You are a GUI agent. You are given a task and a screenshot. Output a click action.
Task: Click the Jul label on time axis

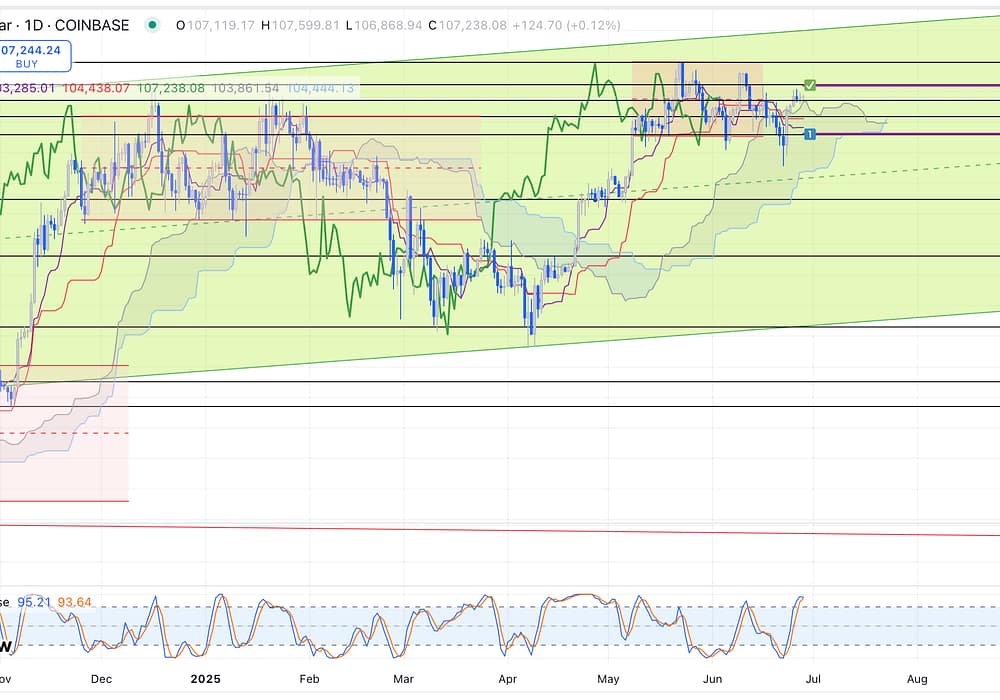(x=813, y=679)
